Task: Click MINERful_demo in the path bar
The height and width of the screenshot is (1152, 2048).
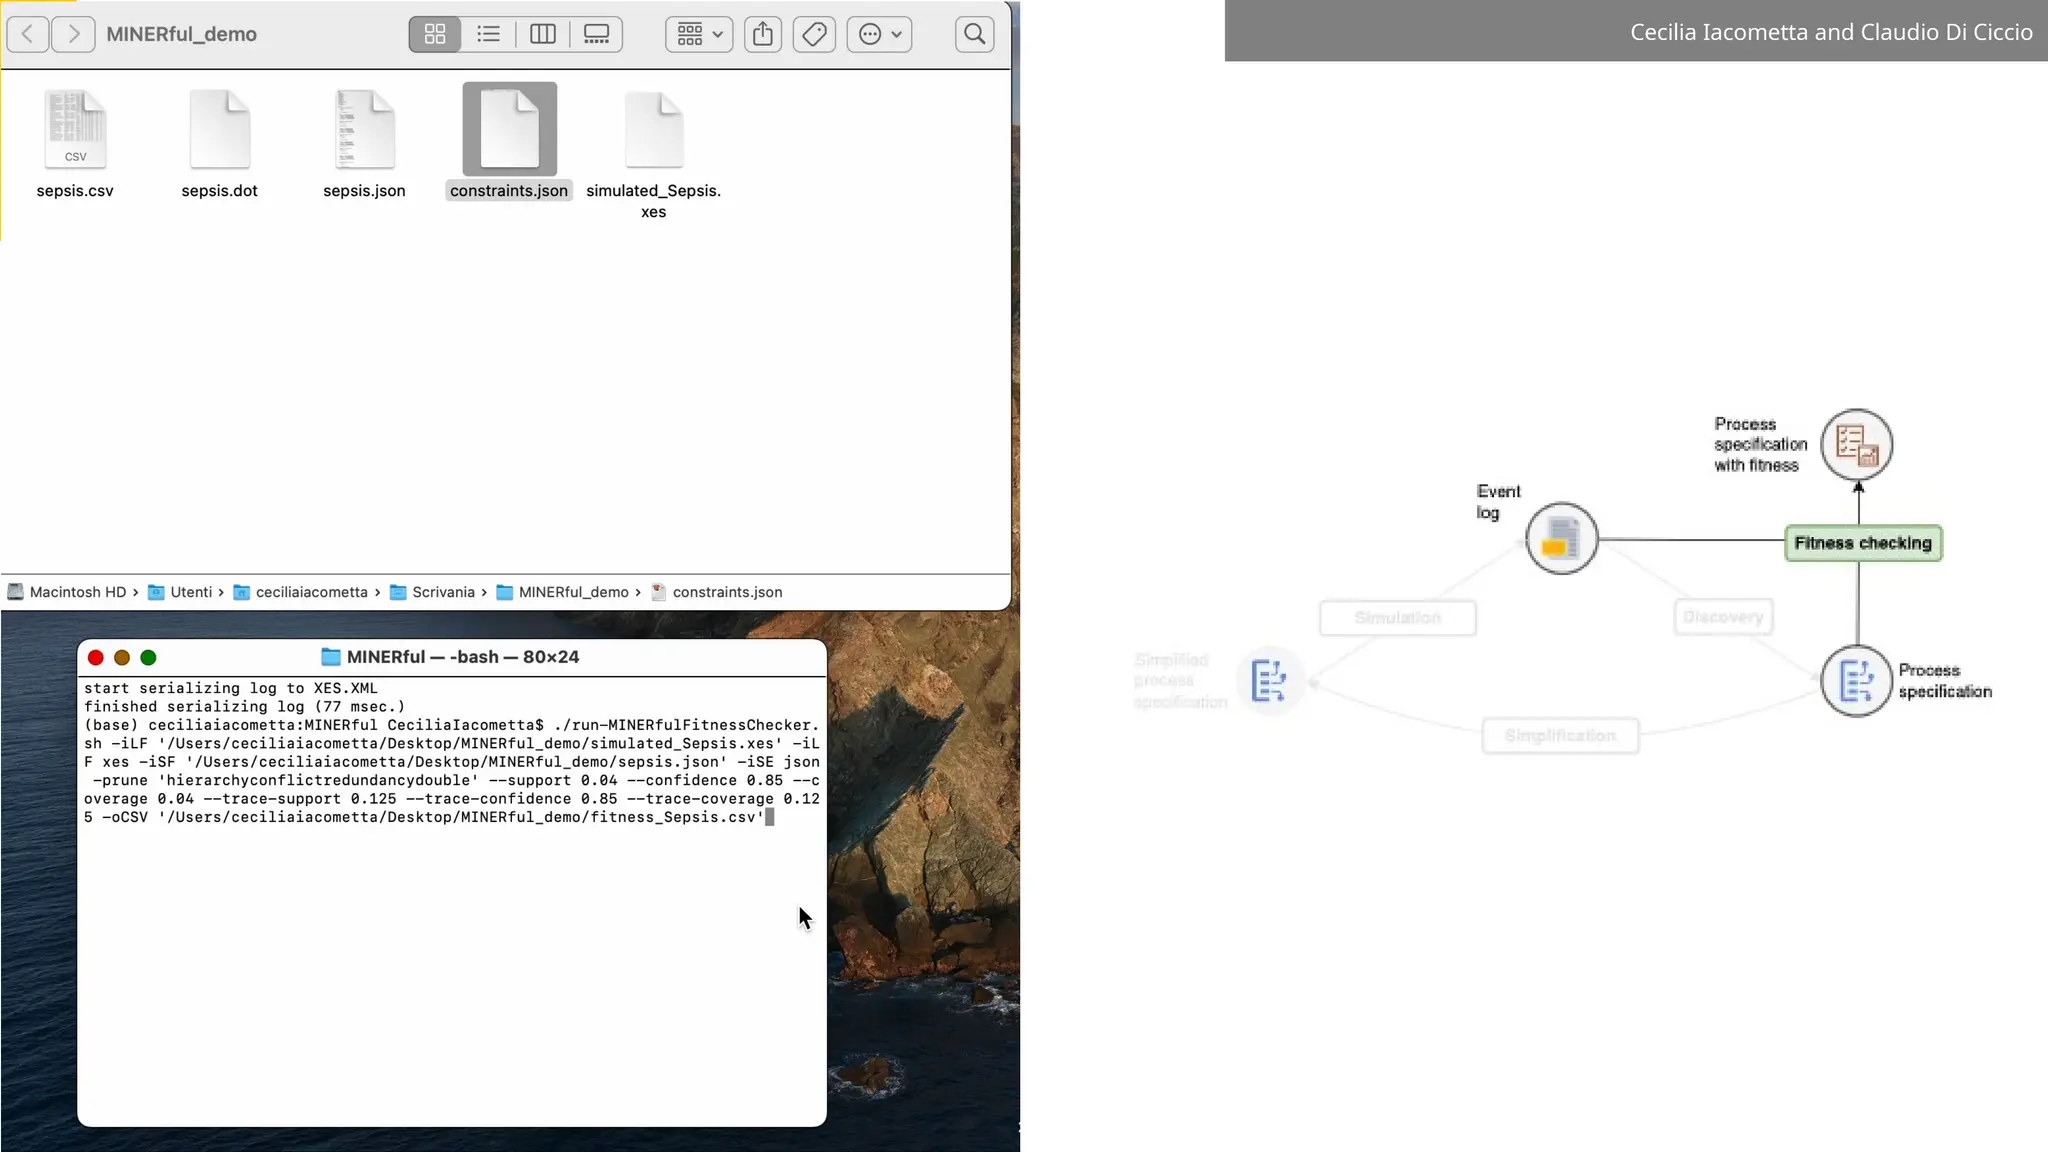Action: [573, 592]
